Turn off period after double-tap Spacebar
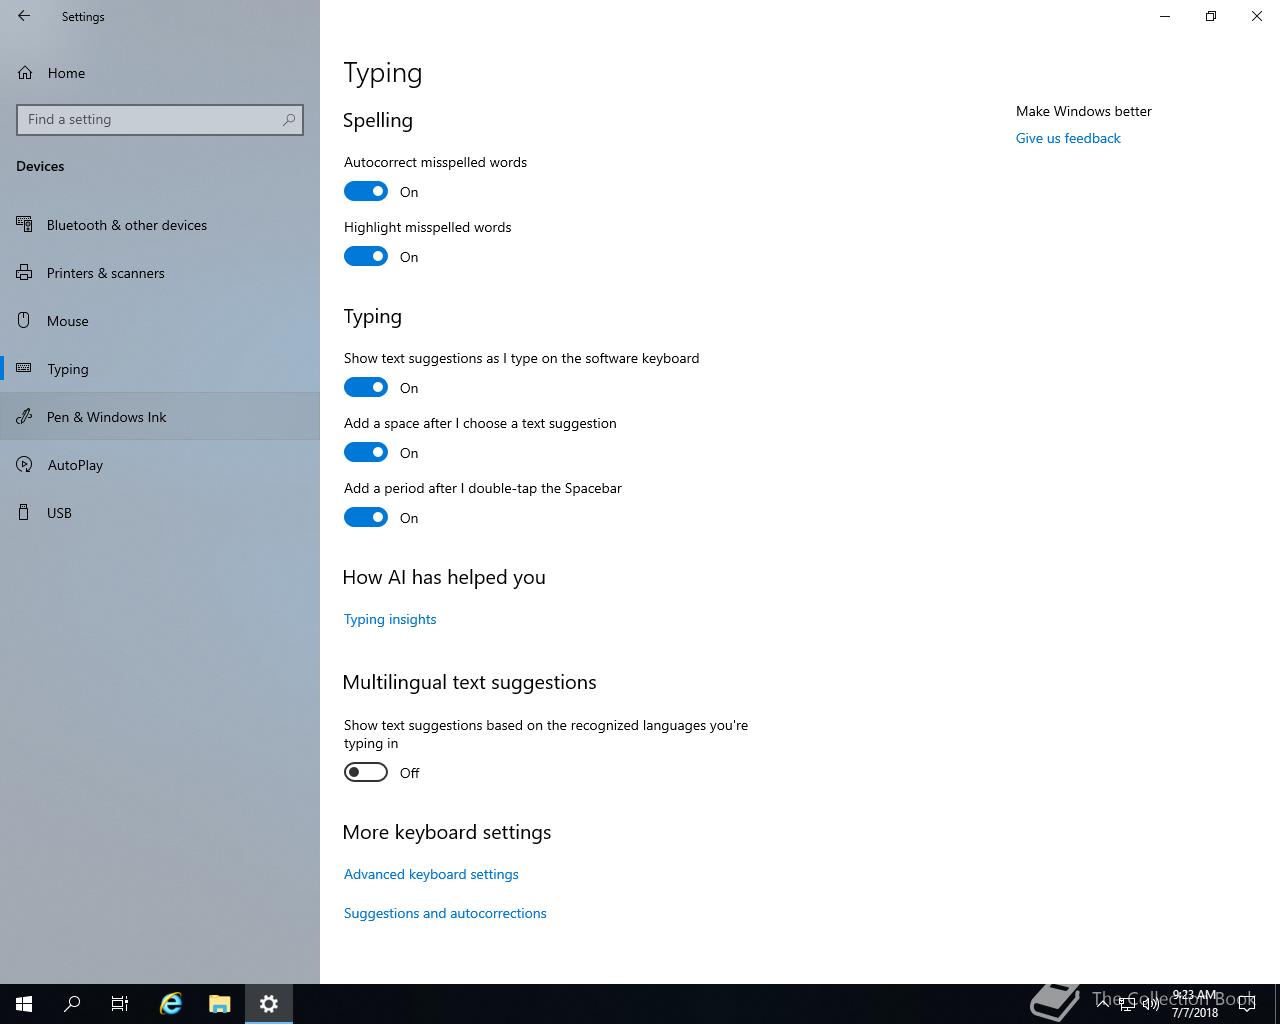The width and height of the screenshot is (1280, 1024). [366, 517]
